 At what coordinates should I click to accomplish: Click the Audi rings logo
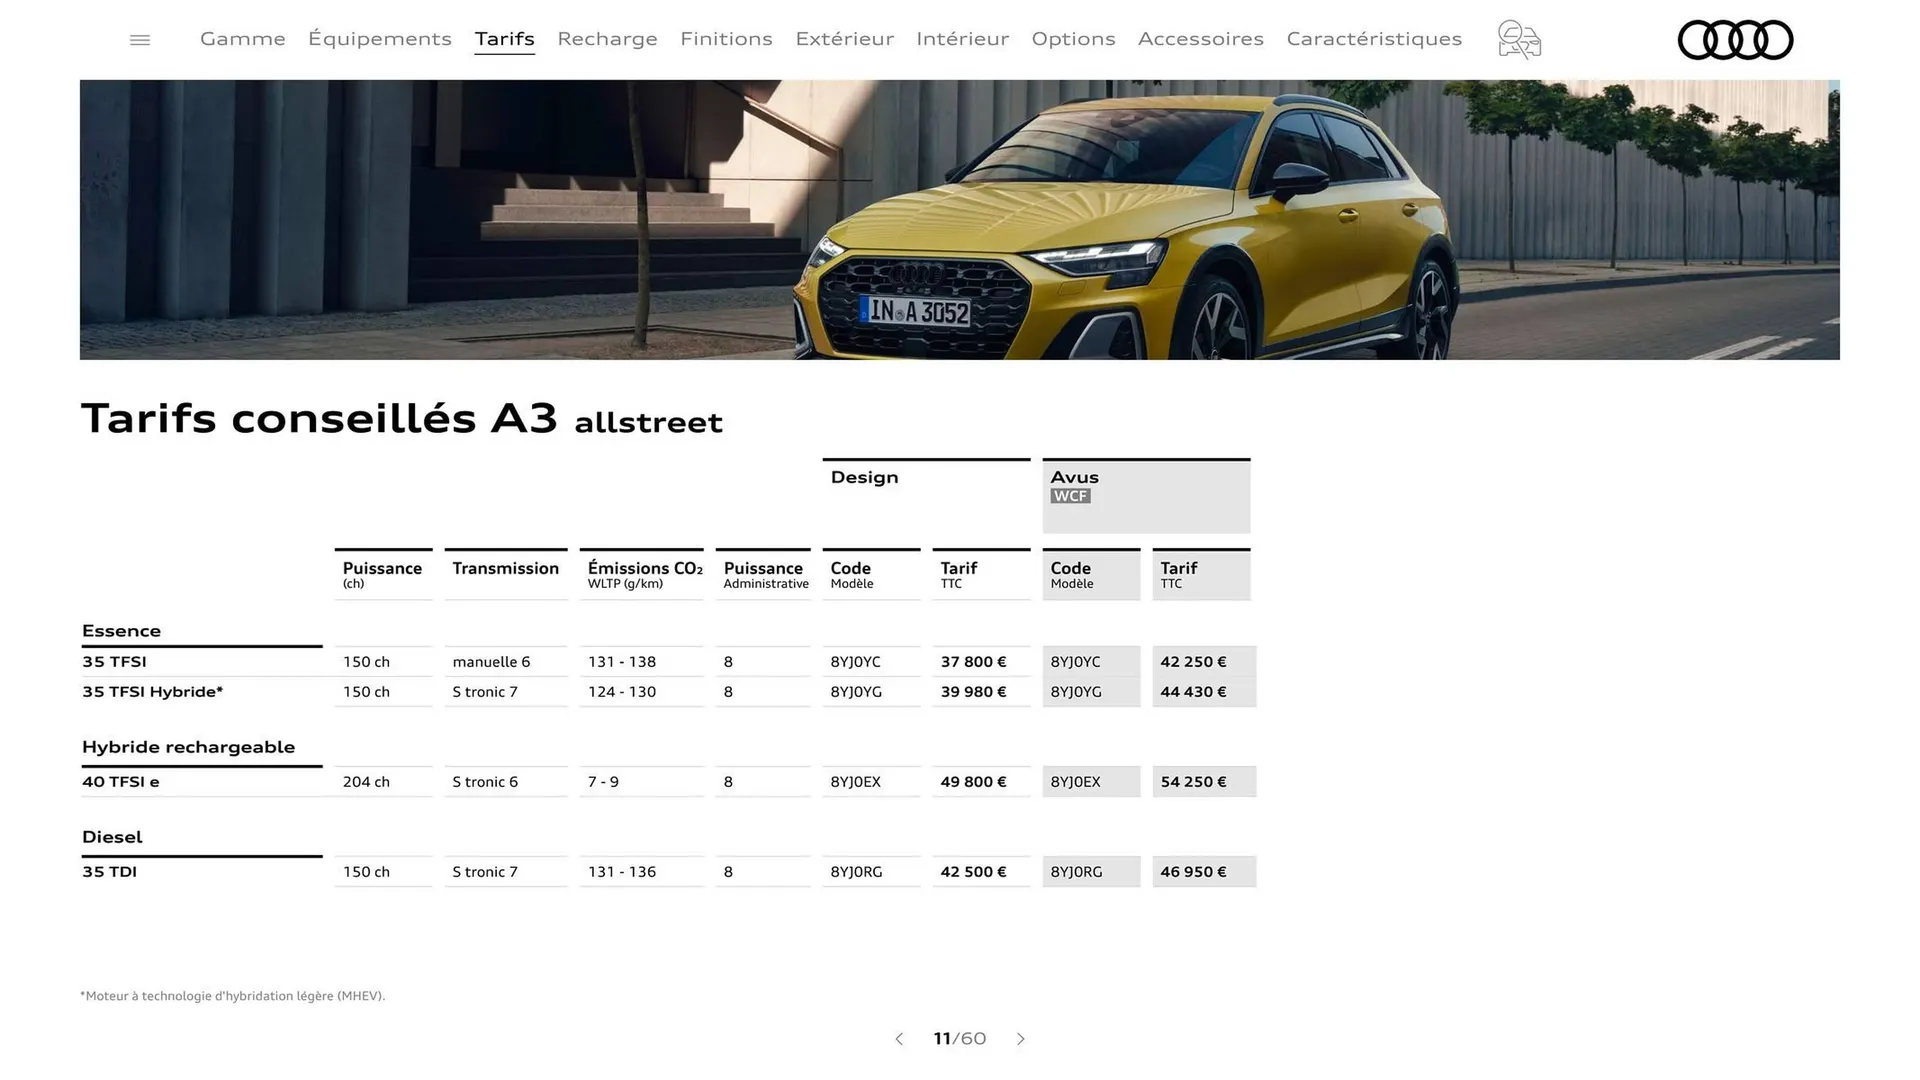point(1735,40)
